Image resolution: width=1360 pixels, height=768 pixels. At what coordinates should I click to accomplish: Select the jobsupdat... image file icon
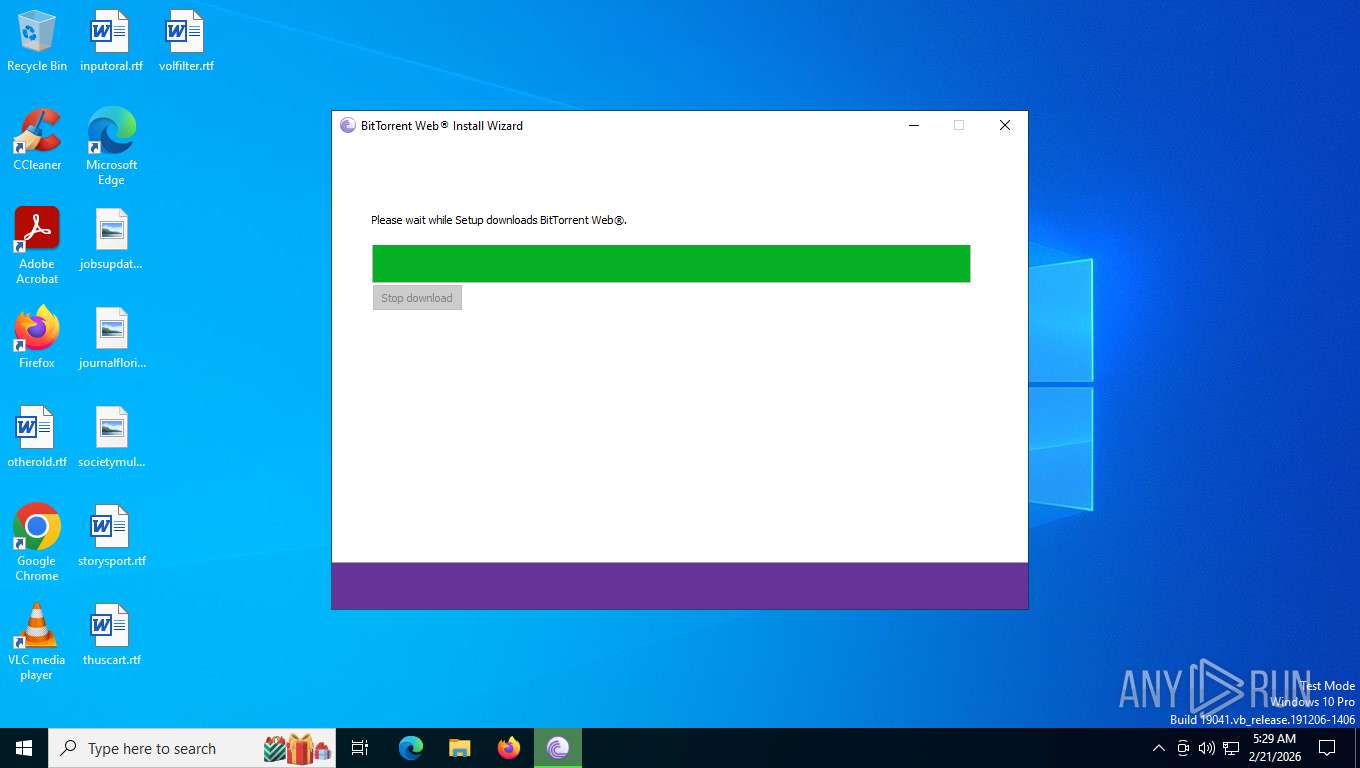point(111,240)
